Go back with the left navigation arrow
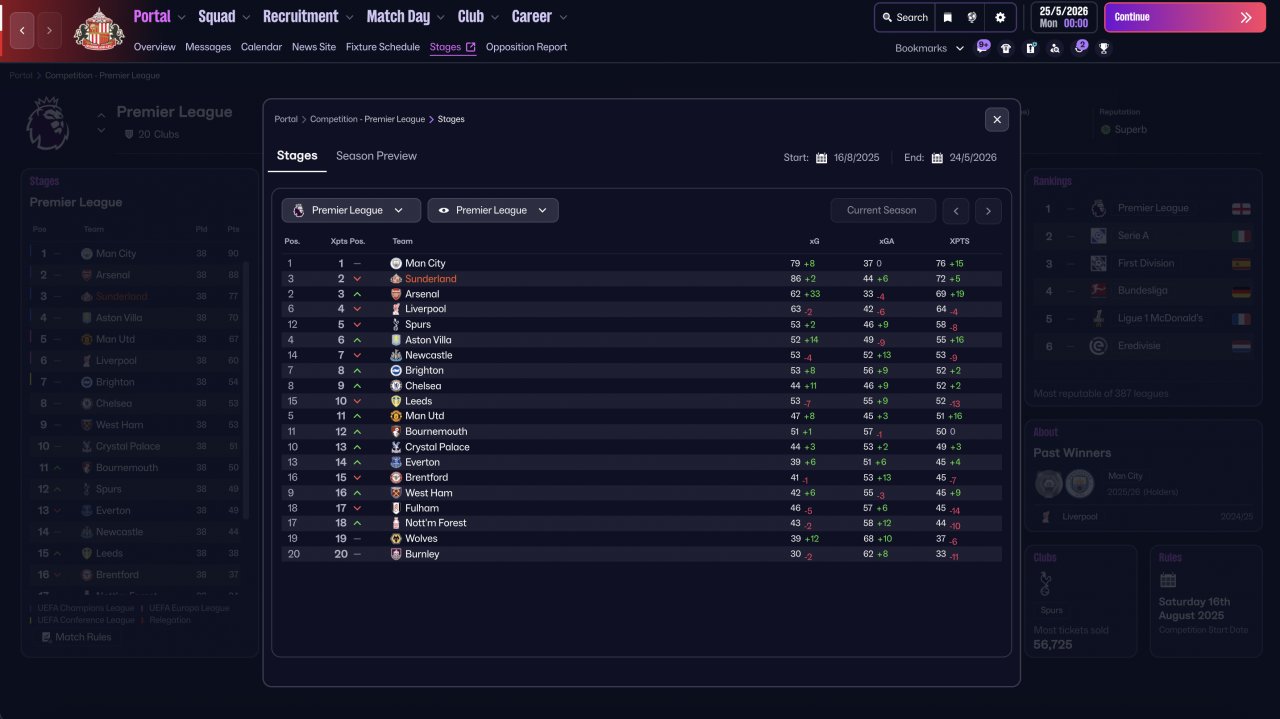The height and width of the screenshot is (719, 1280). (22, 30)
